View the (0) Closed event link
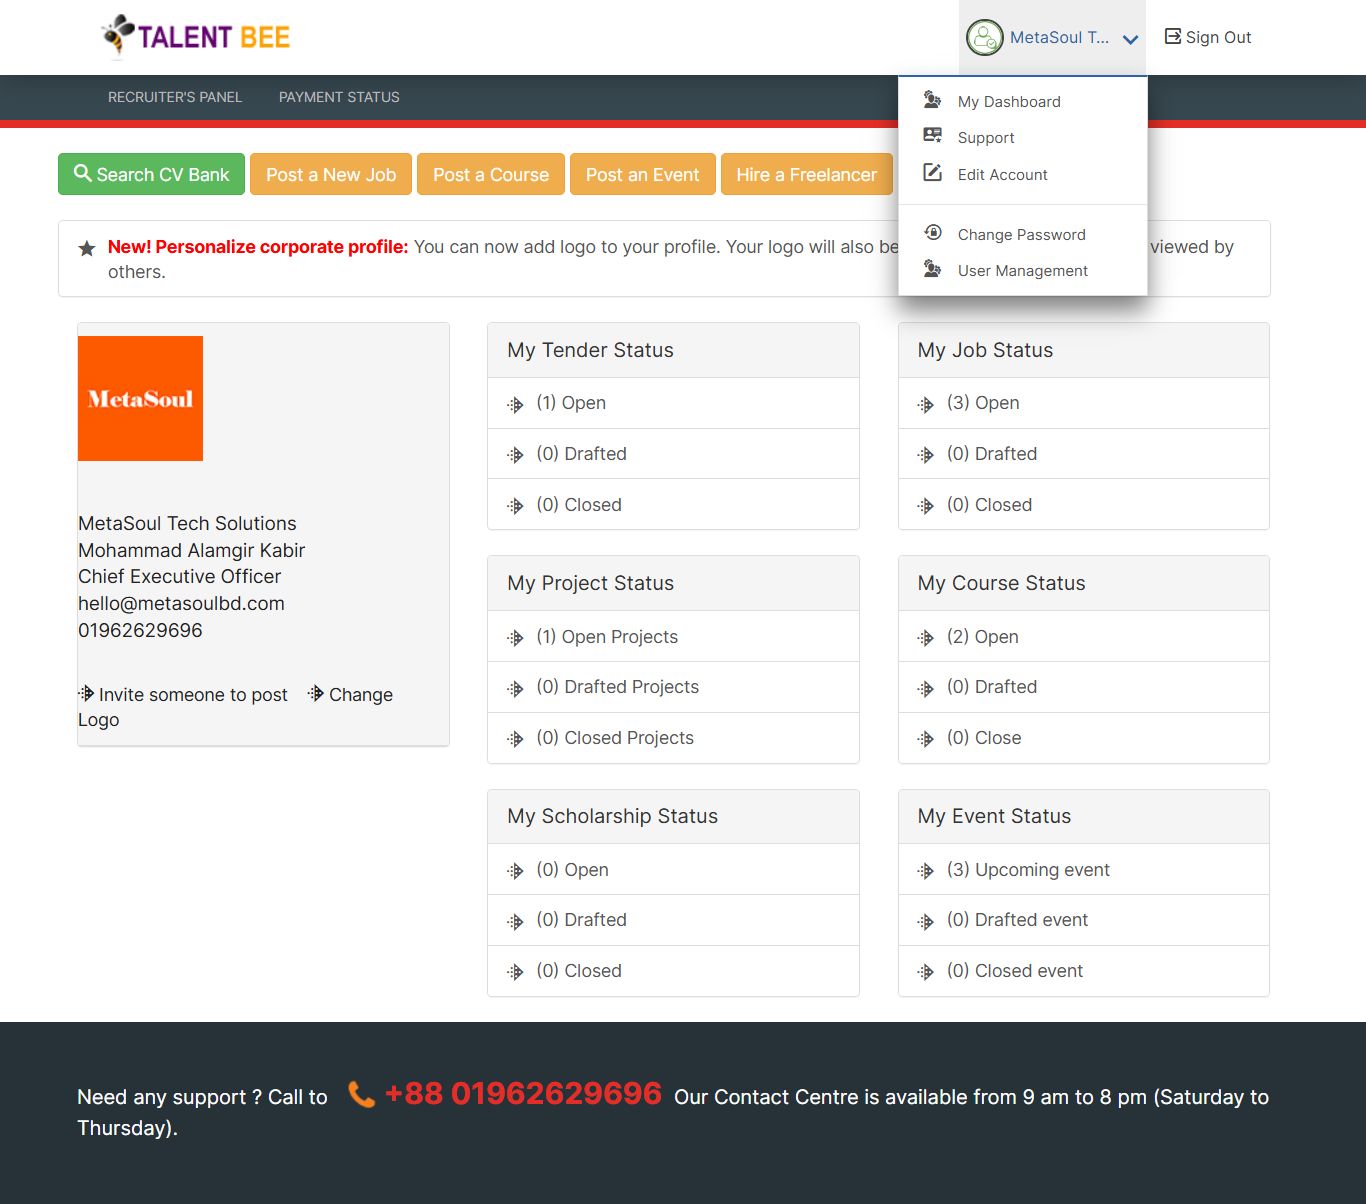1366x1204 pixels. pos(1015,971)
